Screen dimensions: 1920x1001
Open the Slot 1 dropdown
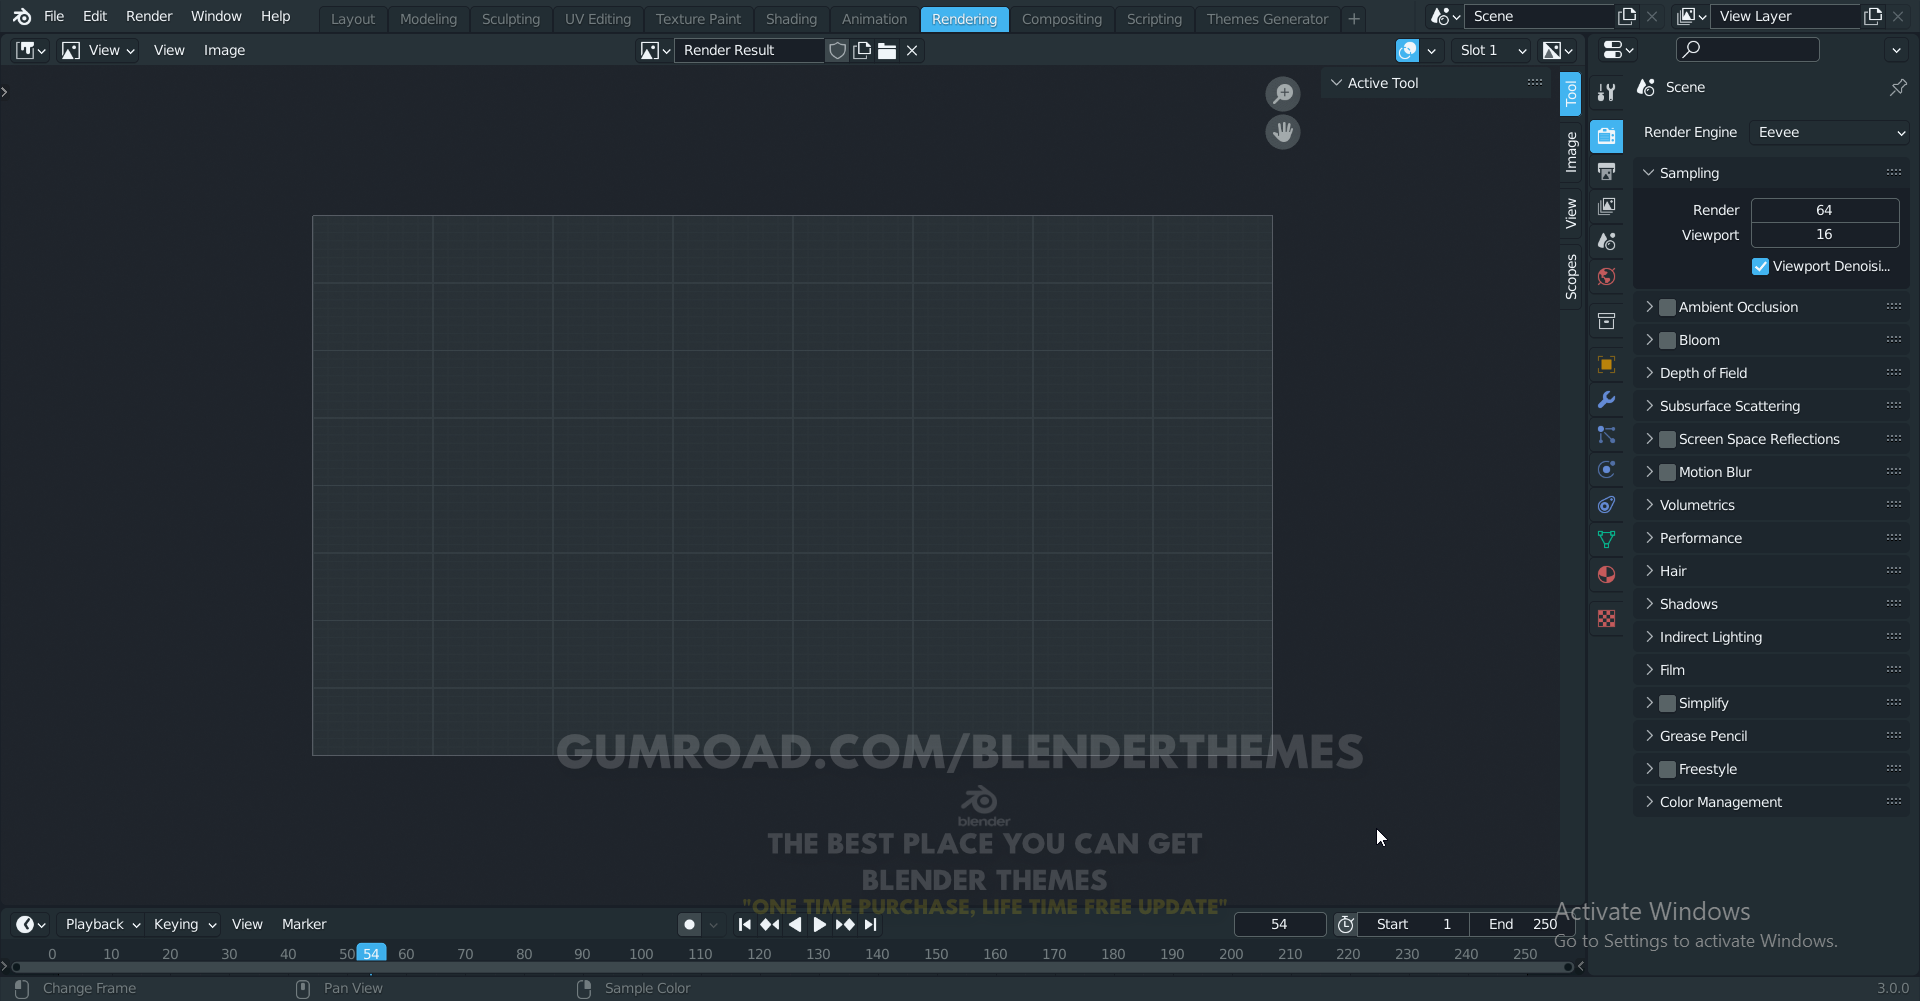[x=1493, y=50]
